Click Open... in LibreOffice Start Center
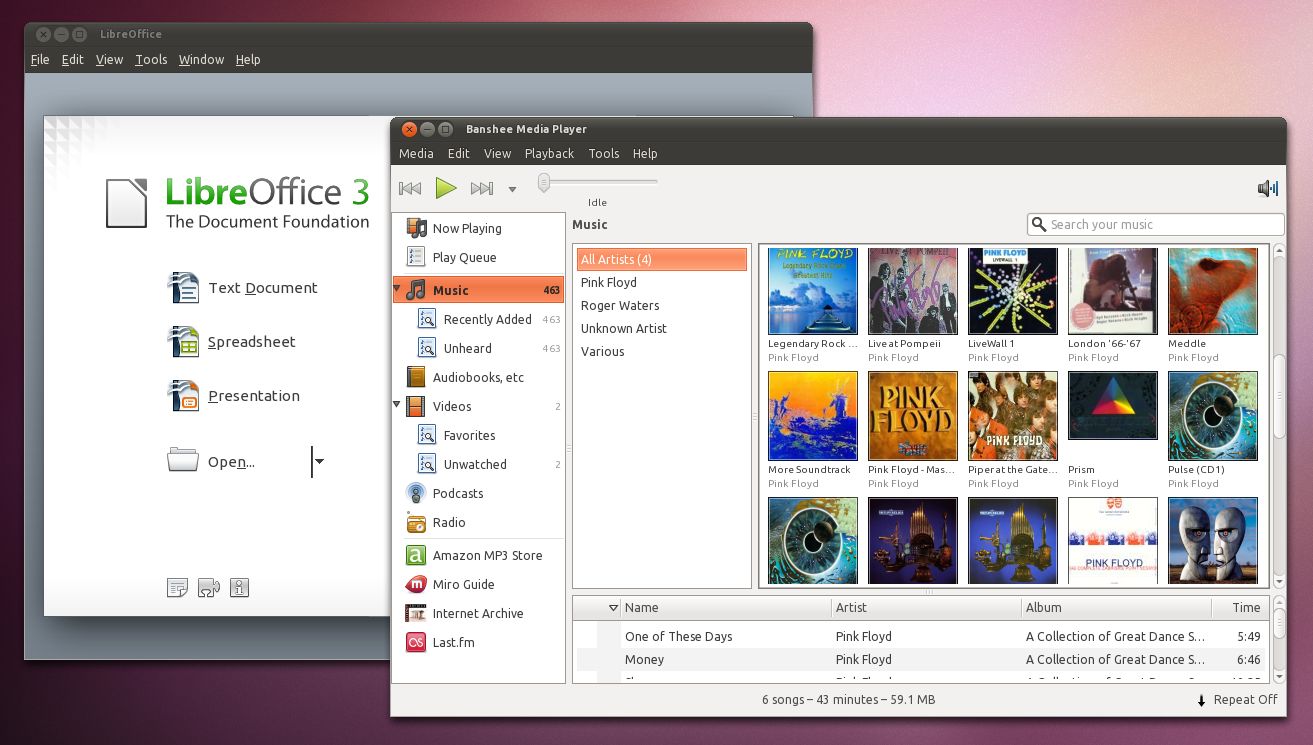 tap(211, 462)
